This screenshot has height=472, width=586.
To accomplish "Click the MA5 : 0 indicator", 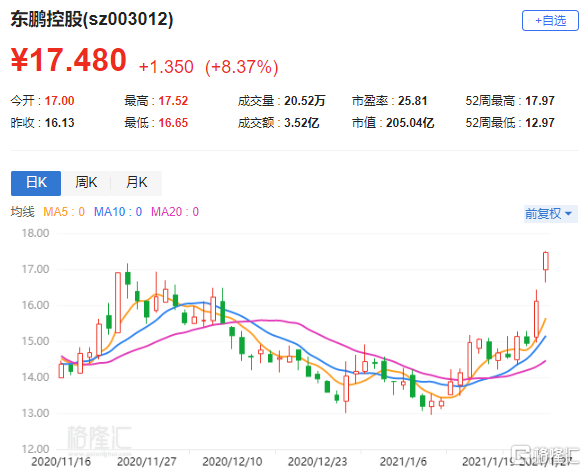I will (64, 212).
